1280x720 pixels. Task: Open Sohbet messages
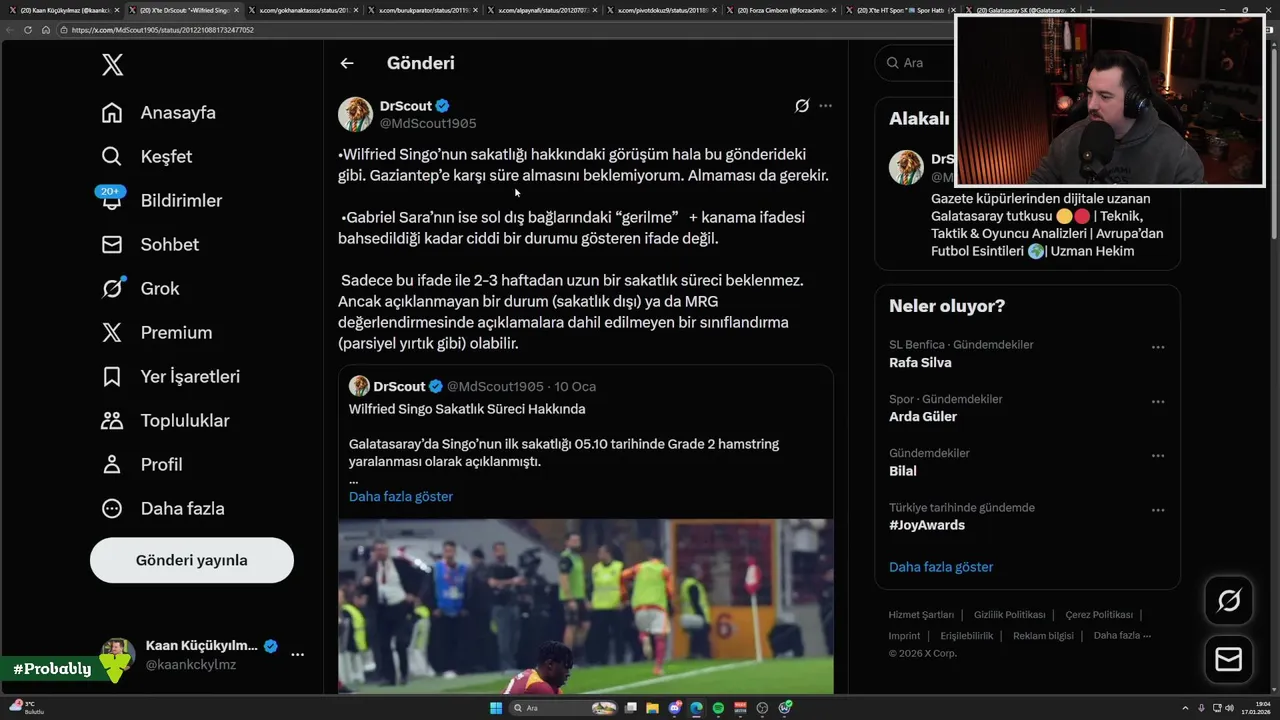(x=149, y=245)
